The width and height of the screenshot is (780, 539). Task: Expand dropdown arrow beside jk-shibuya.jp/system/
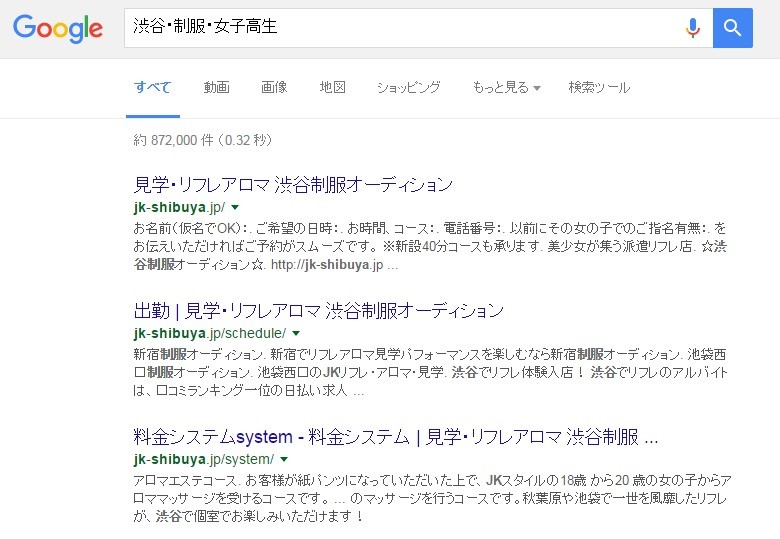pos(284,459)
